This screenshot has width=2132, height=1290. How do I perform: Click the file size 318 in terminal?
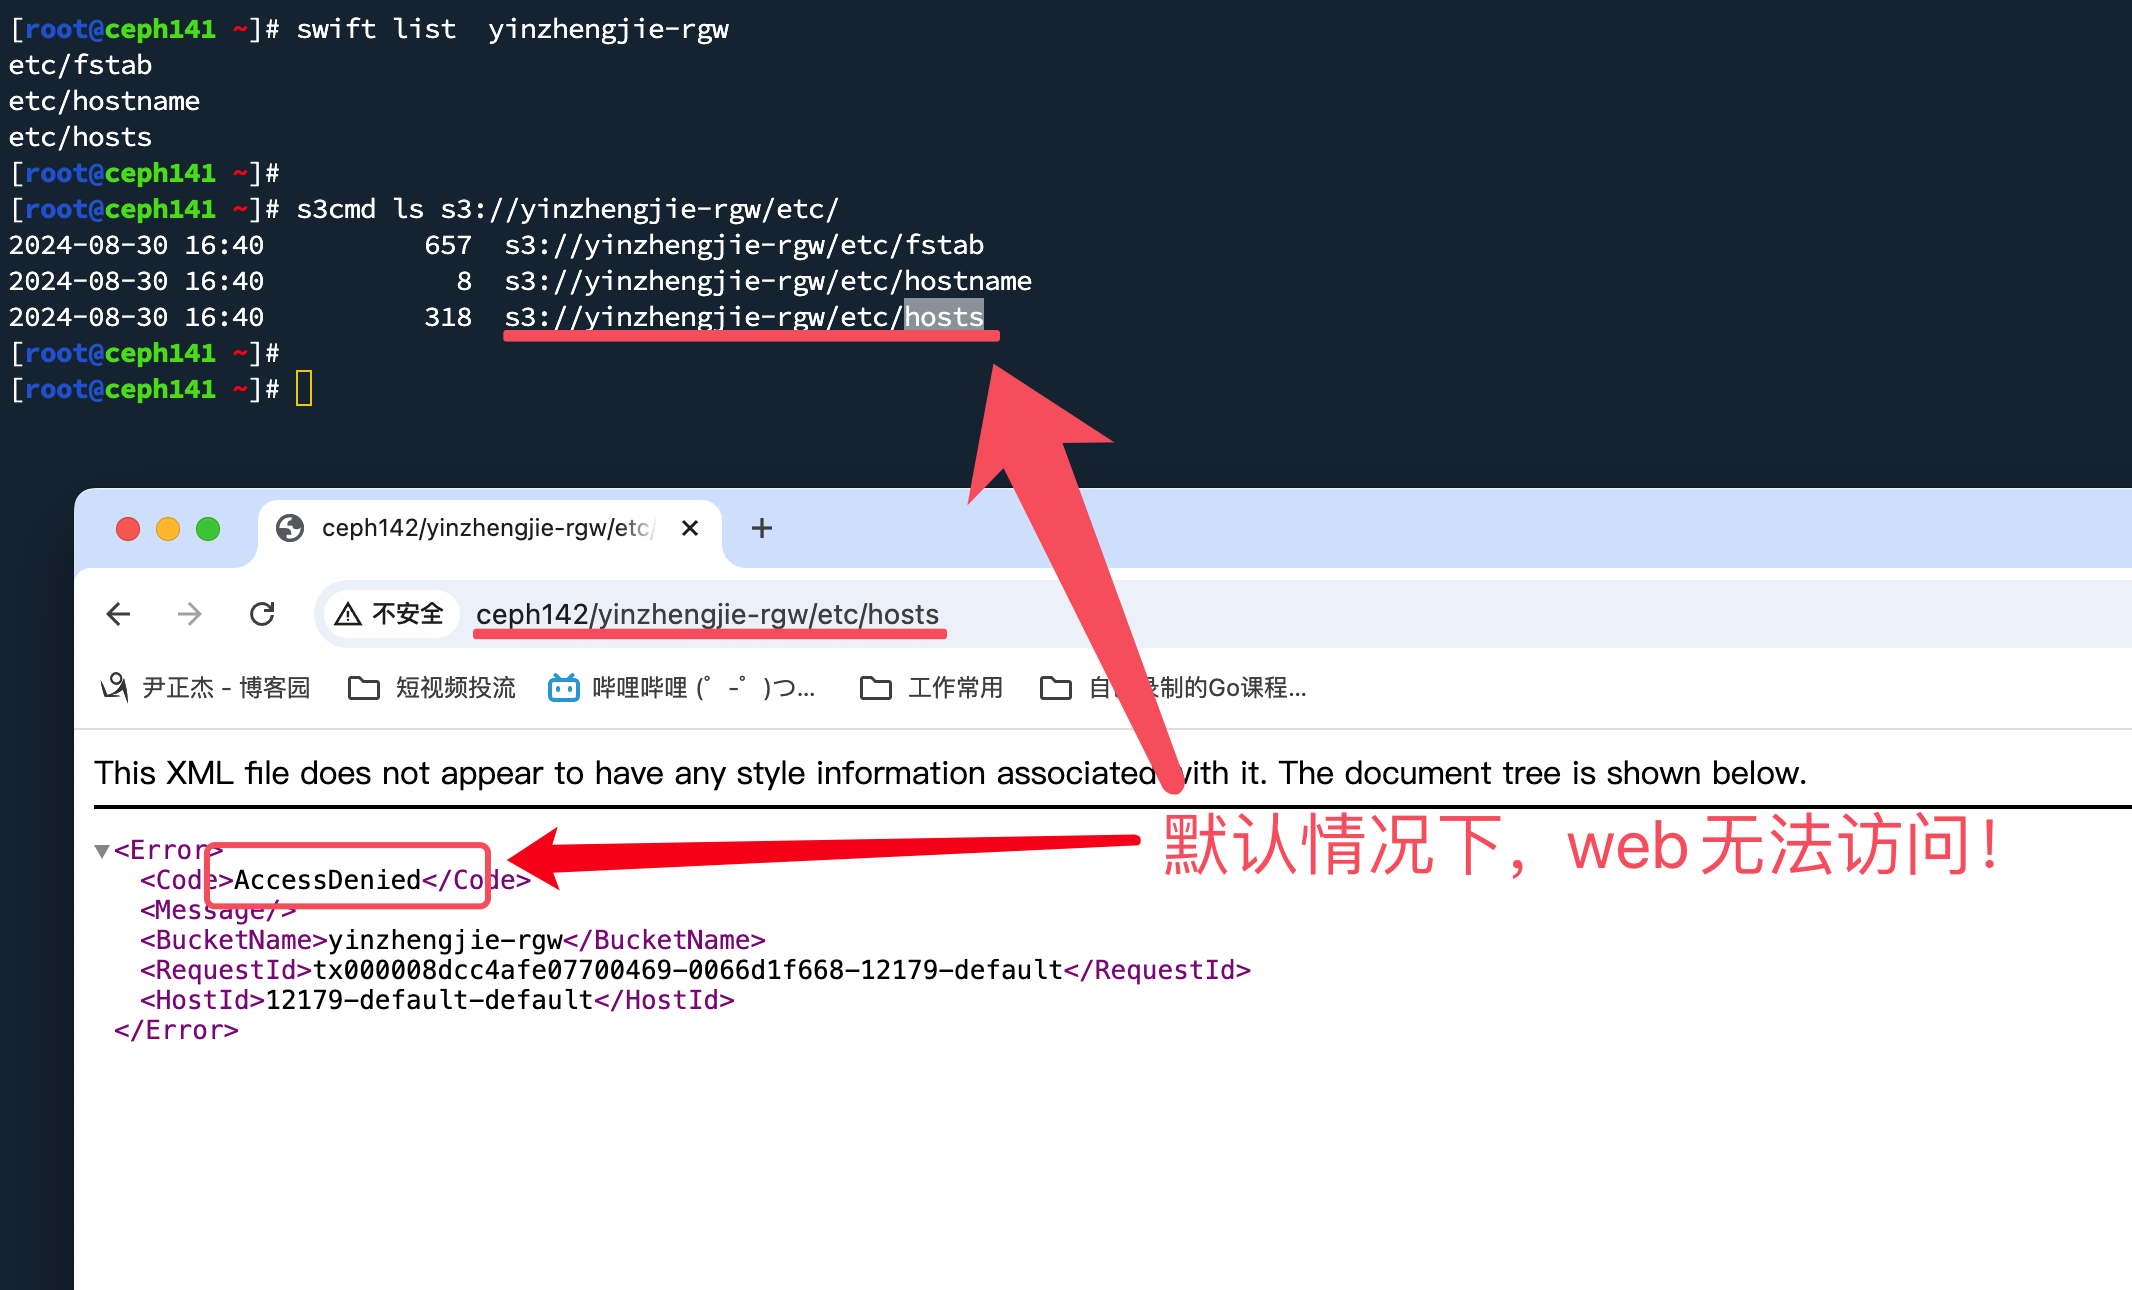point(448,317)
